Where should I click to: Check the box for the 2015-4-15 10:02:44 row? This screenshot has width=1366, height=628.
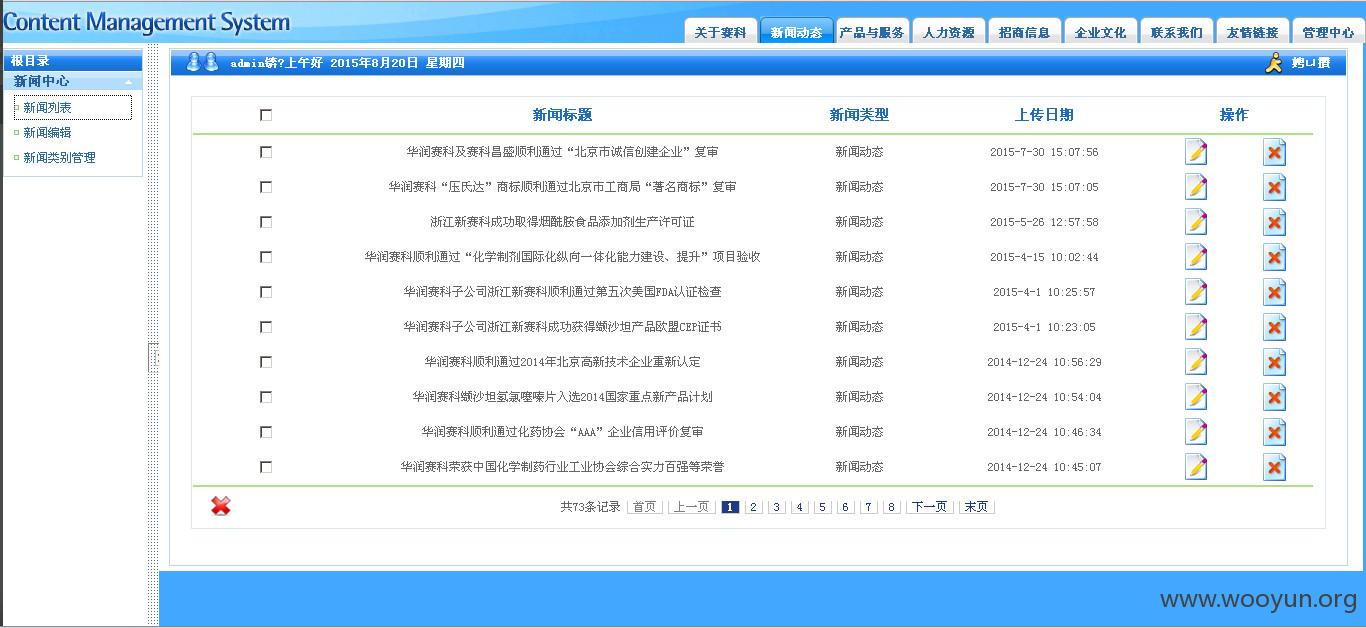[x=266, y=257]
